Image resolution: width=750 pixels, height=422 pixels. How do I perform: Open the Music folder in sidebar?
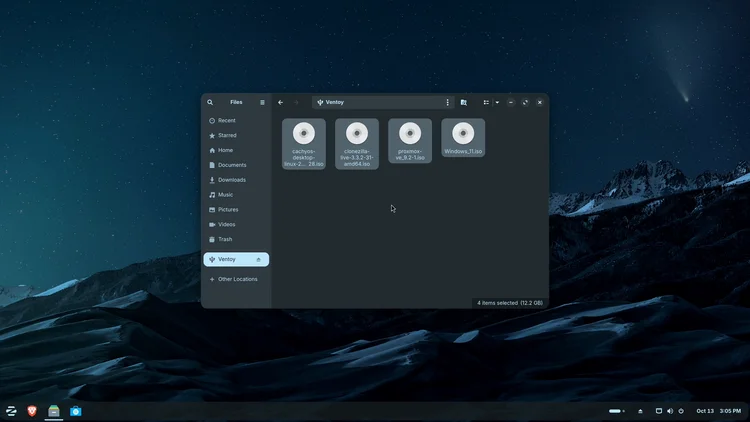click(x=236, y=195)
